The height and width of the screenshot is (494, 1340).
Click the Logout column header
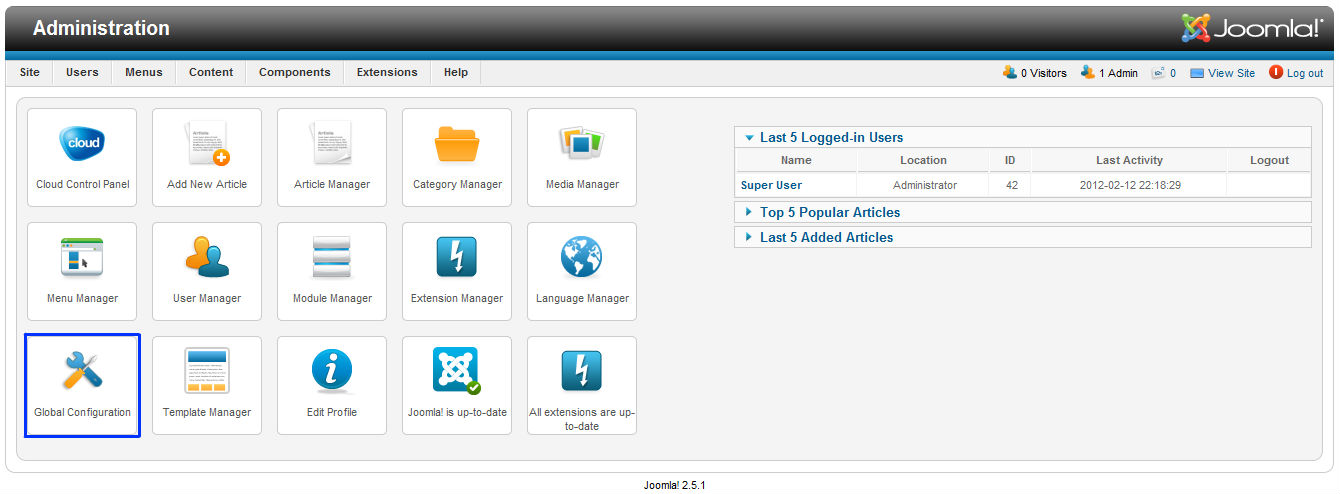point(1269,160)
